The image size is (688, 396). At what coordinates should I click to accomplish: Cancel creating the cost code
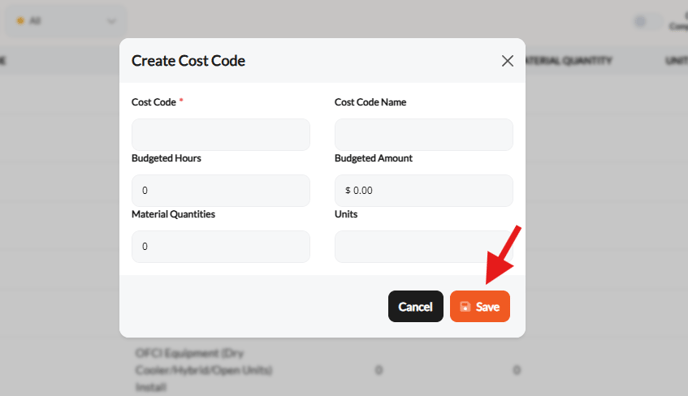pyautogui.click(x=416, y=306)
